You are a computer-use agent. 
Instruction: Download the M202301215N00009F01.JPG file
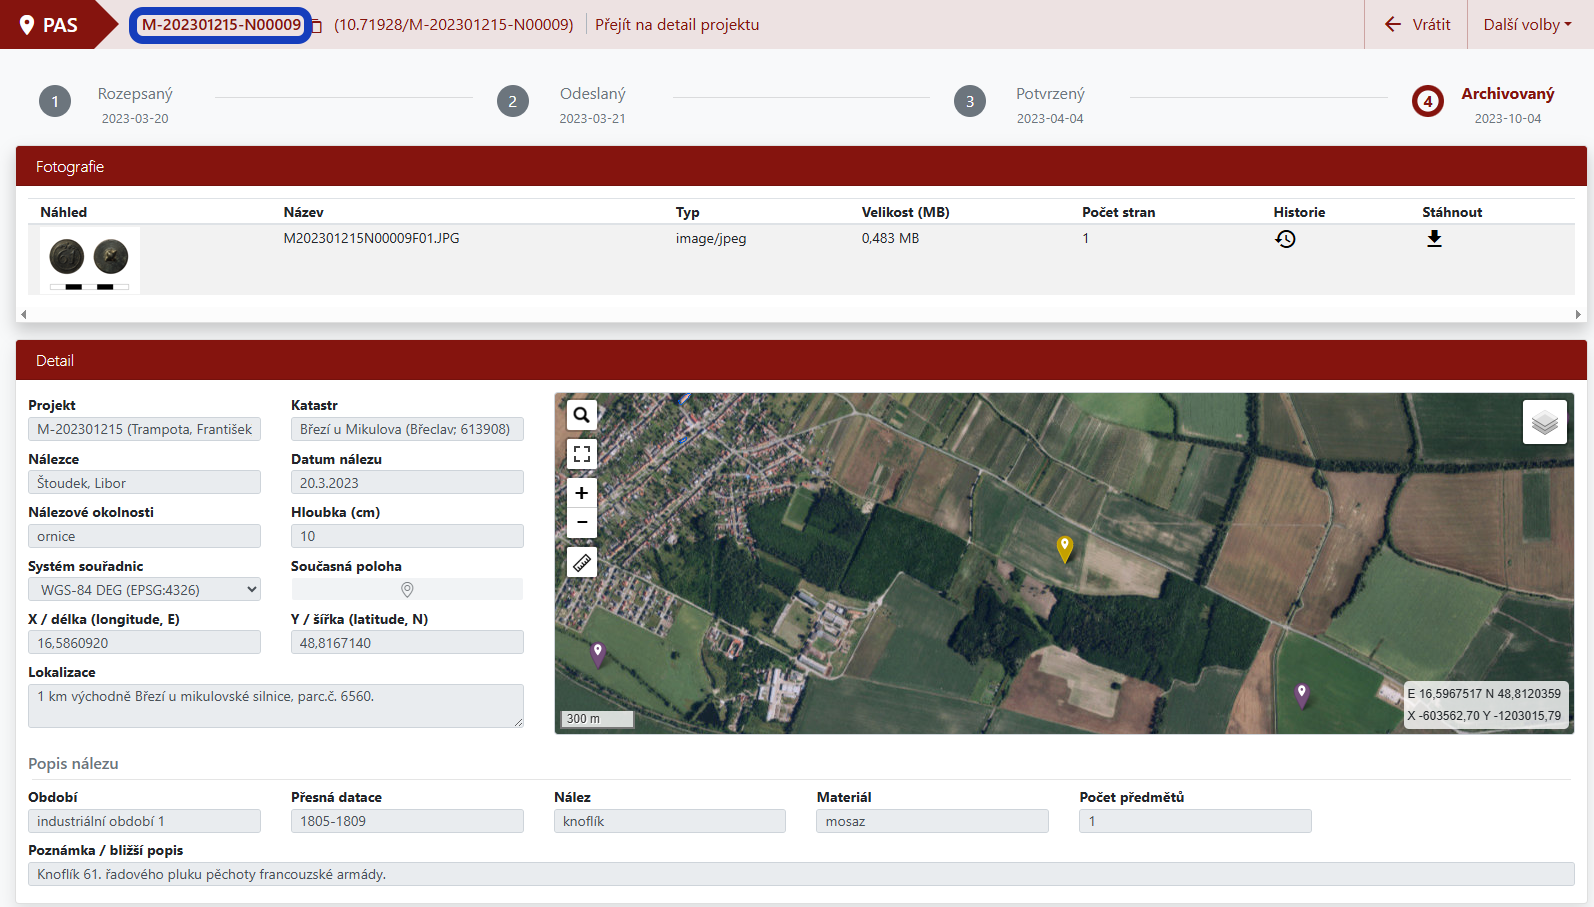(x=1433, y=239)
